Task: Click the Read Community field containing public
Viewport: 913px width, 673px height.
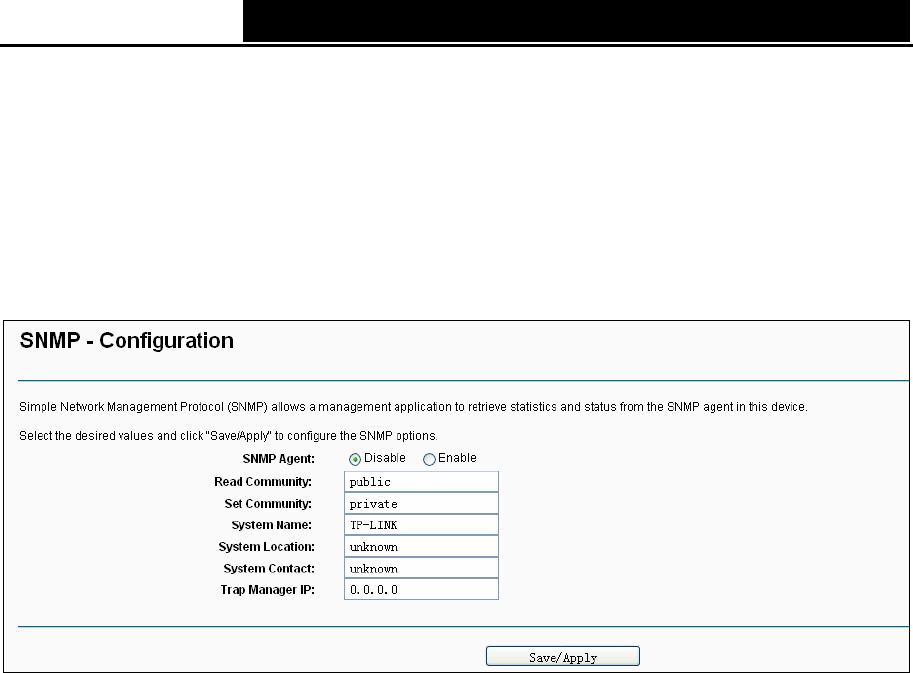Action: pyautogui.click(x=421, y=481)
